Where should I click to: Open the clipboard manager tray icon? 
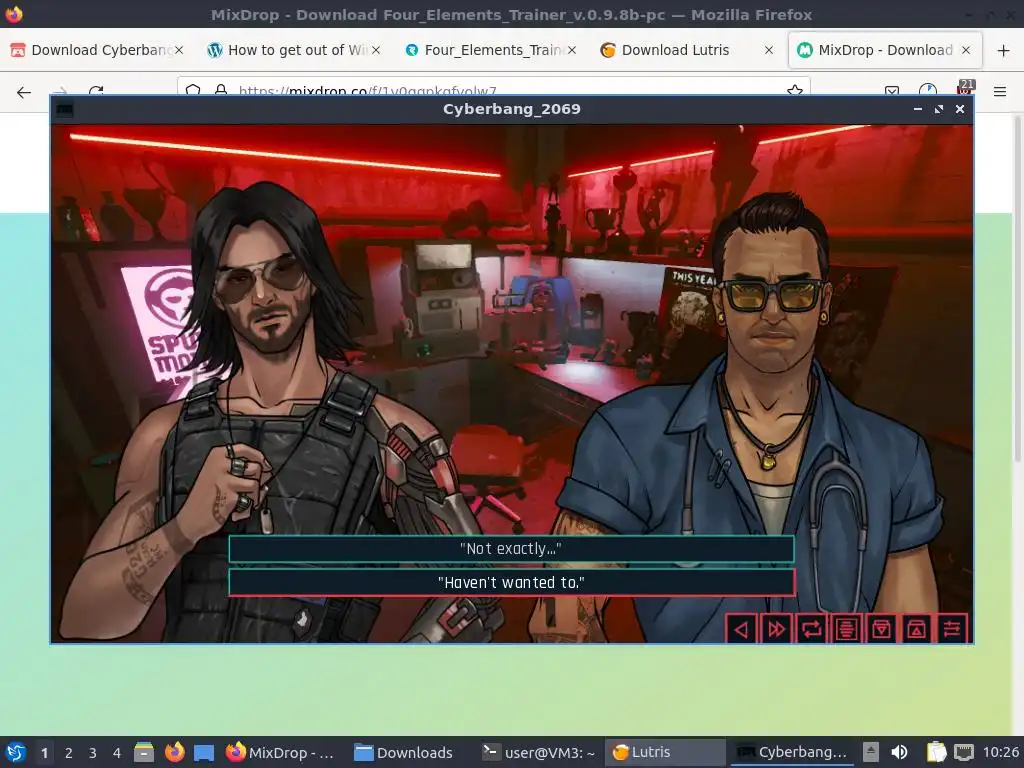coord(936,752)
